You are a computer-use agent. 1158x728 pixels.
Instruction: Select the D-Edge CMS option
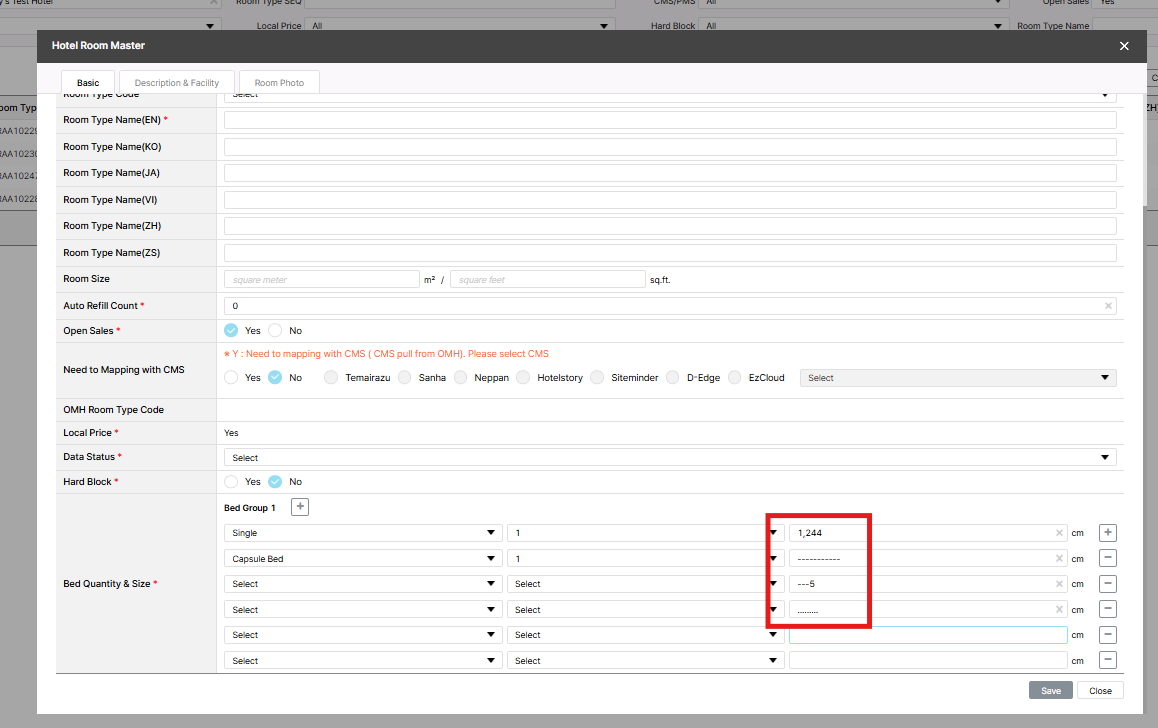pos(673,377)
